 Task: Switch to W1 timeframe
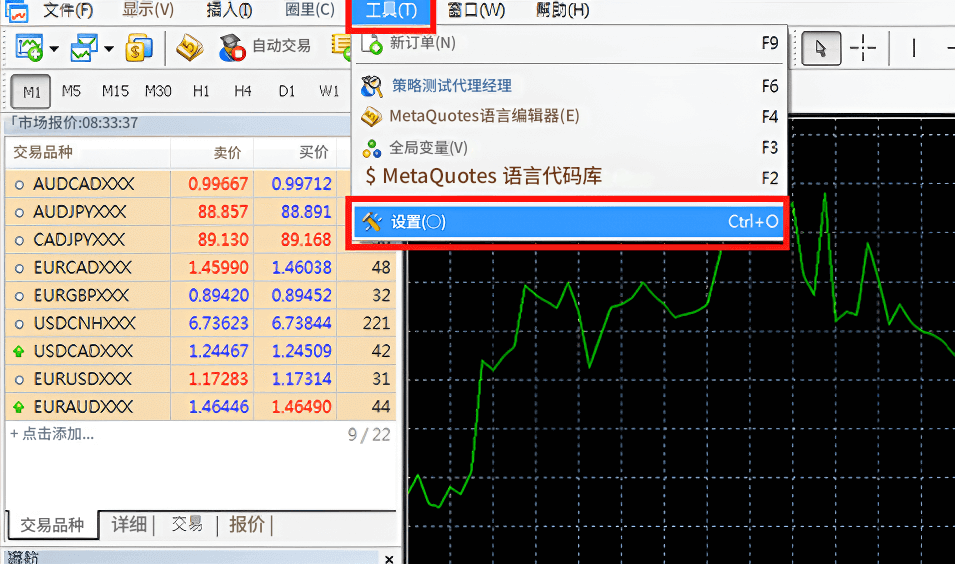click(x=329, y=91)
